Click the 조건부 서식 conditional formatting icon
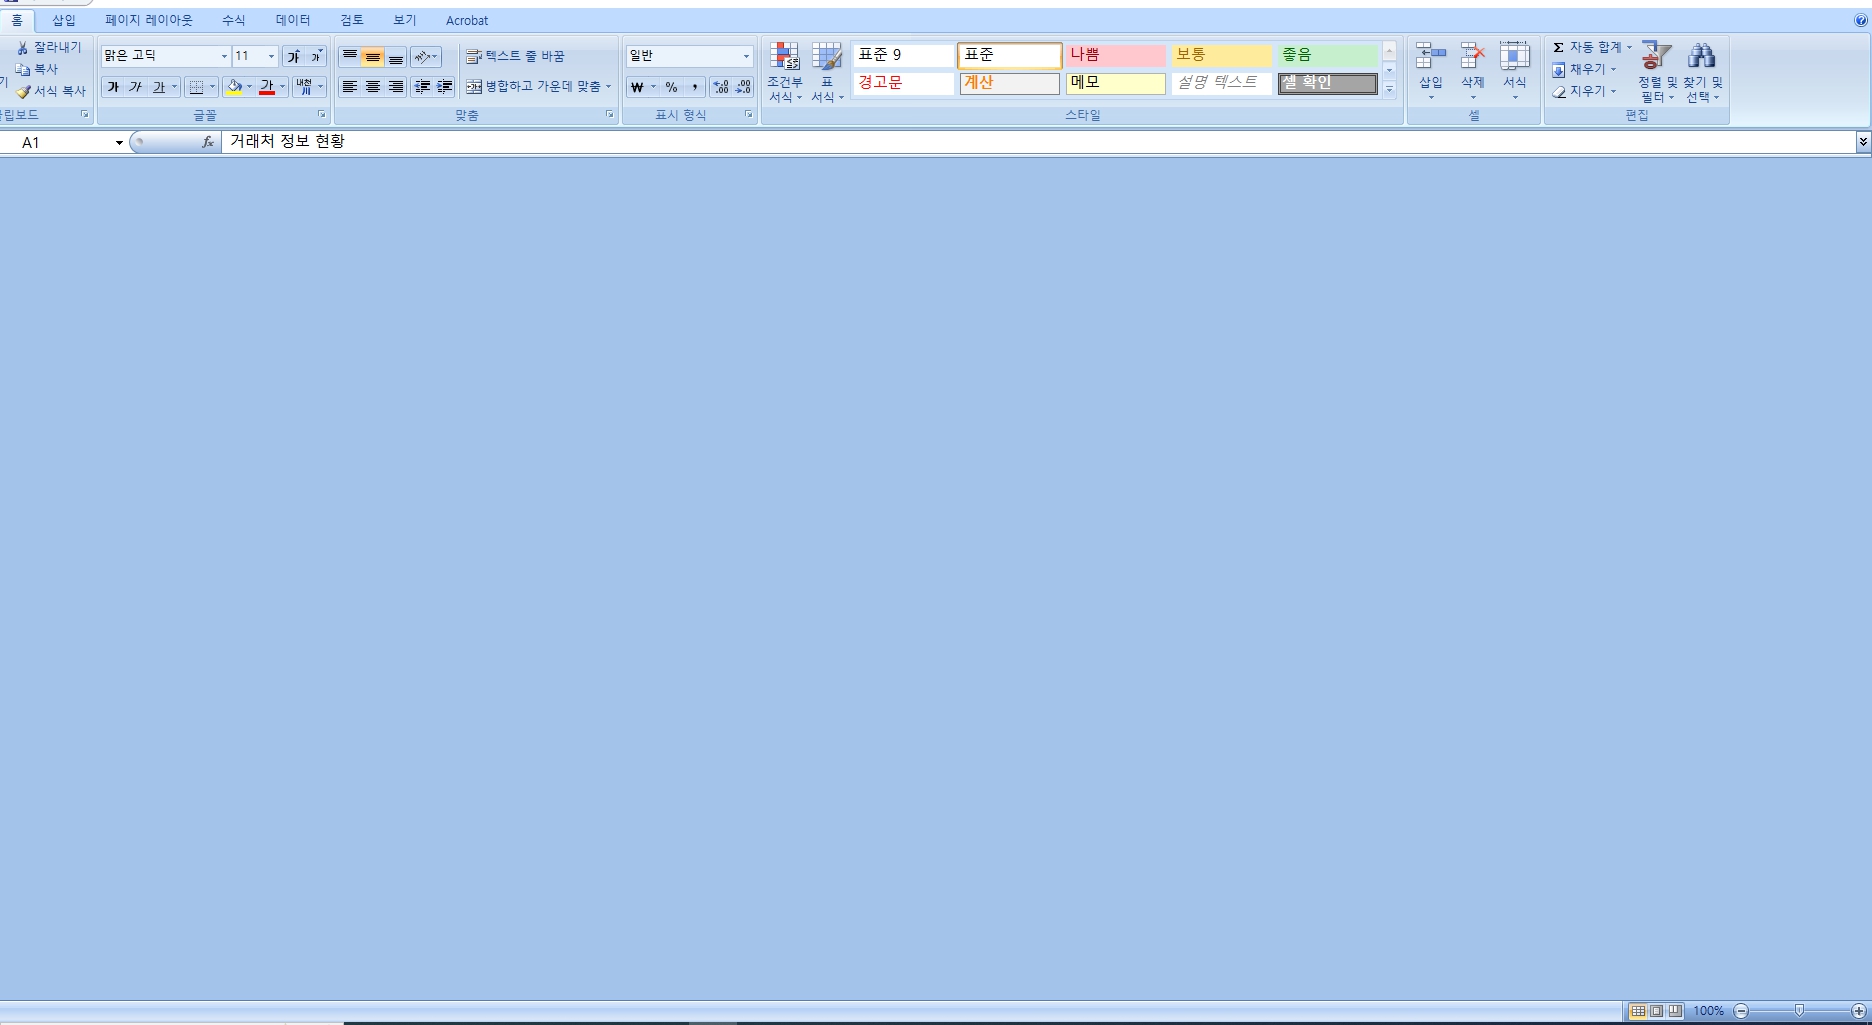The width and height of the screenshot is (1872, 1025). pos(784,57)
